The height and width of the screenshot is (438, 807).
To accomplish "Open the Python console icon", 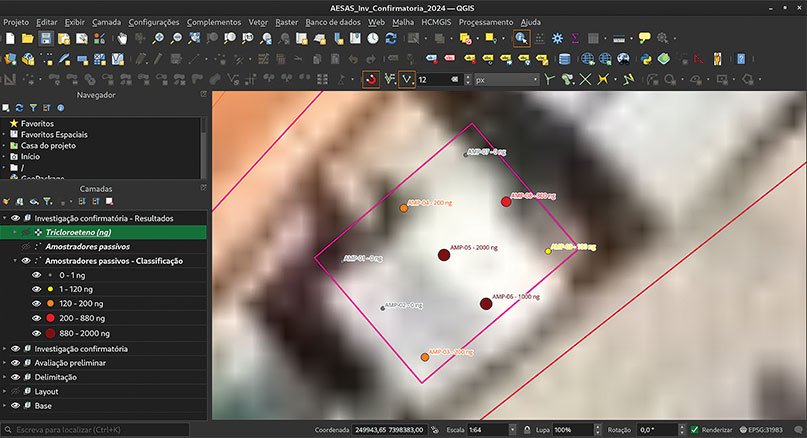I will [x=646, y=59].
